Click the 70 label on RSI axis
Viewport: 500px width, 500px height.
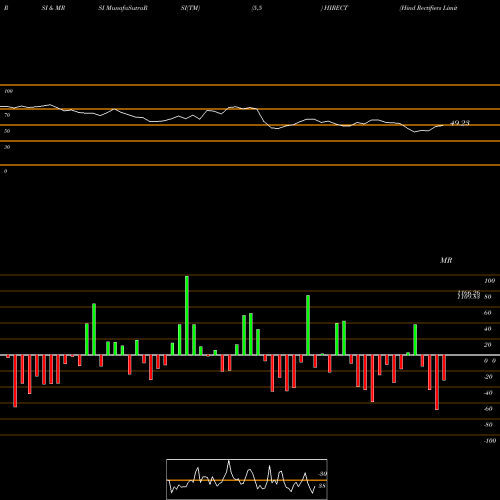pyautogui.click(x=7, y=115)
